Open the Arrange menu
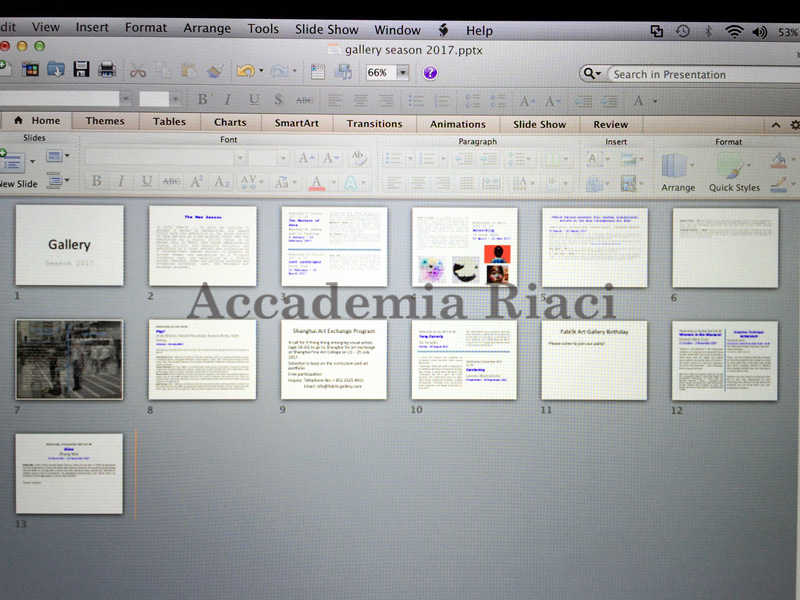The width and height of the screenshot is (800, 600). 207,28
